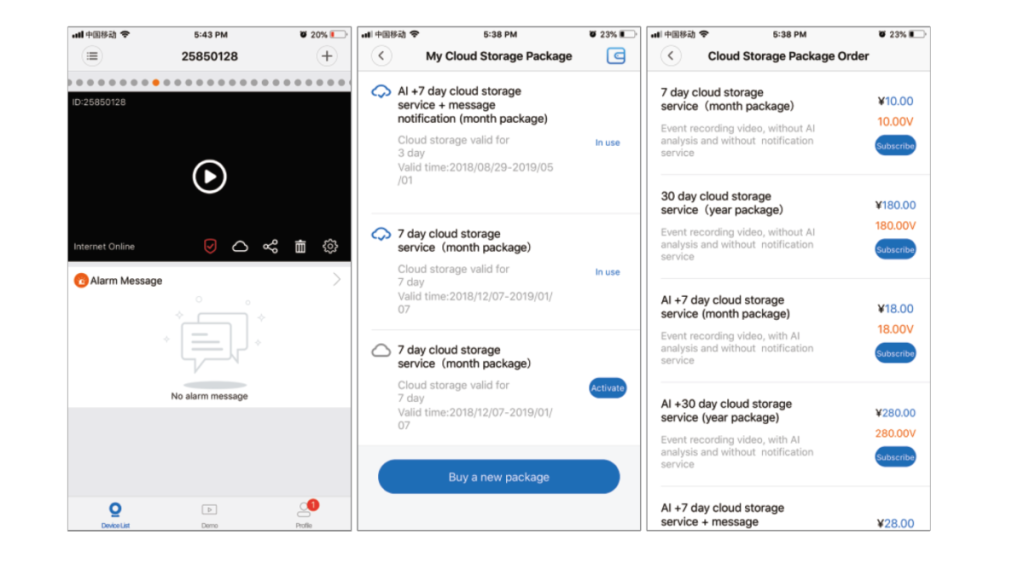1024x564 pixels.
Task: Go back from Cloud Storage Package Order
Action: coord(671,57)
